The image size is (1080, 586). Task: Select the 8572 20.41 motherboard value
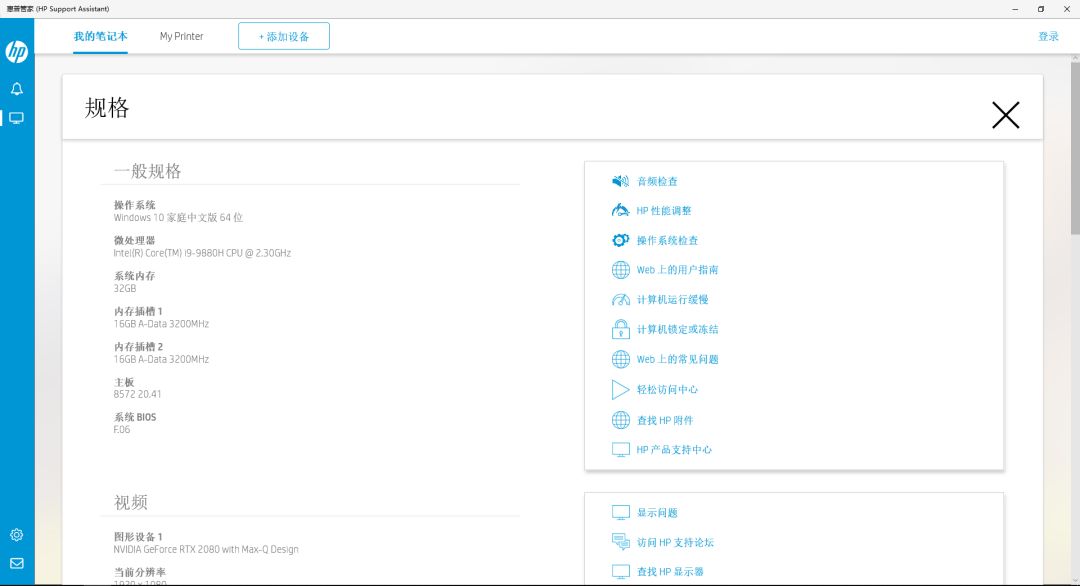coord(137,395)
